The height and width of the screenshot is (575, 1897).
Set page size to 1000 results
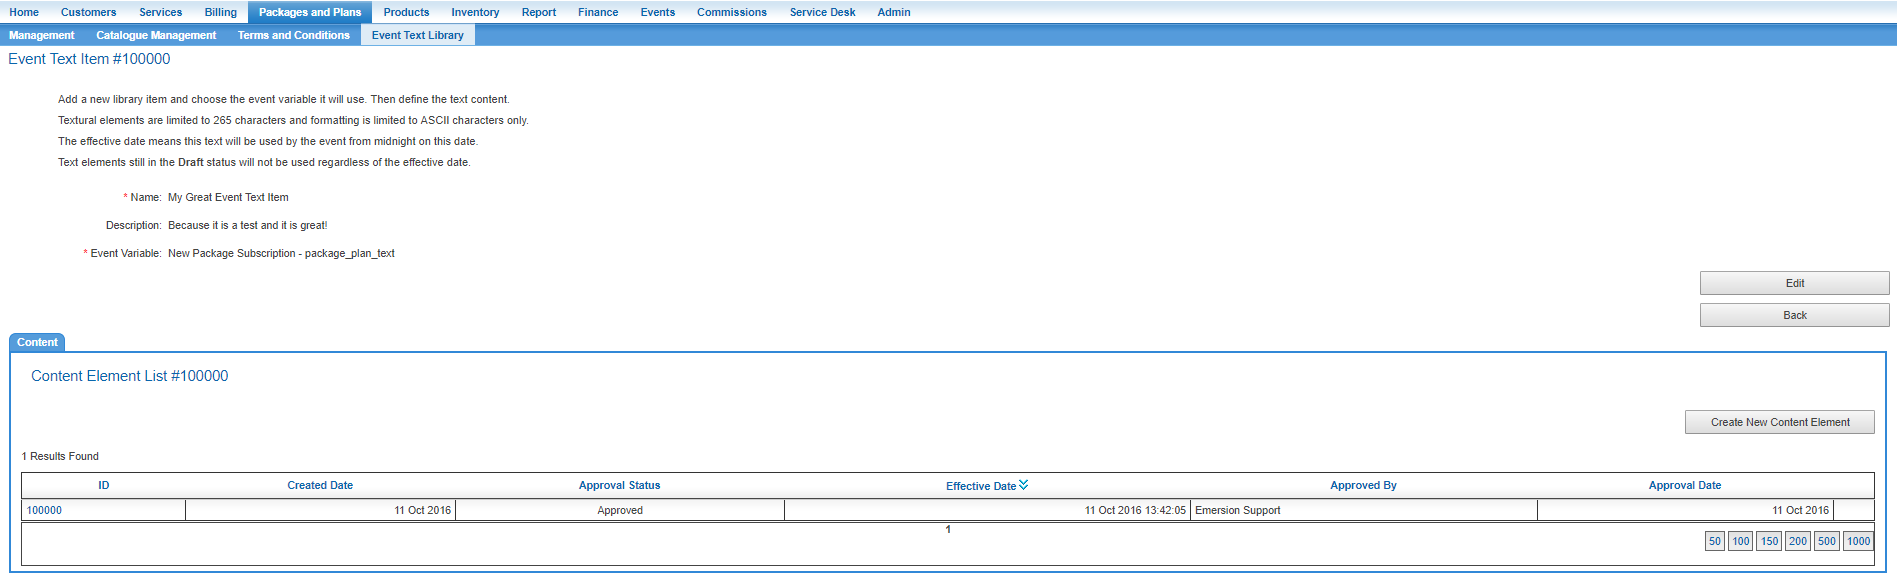(1858, 541)
